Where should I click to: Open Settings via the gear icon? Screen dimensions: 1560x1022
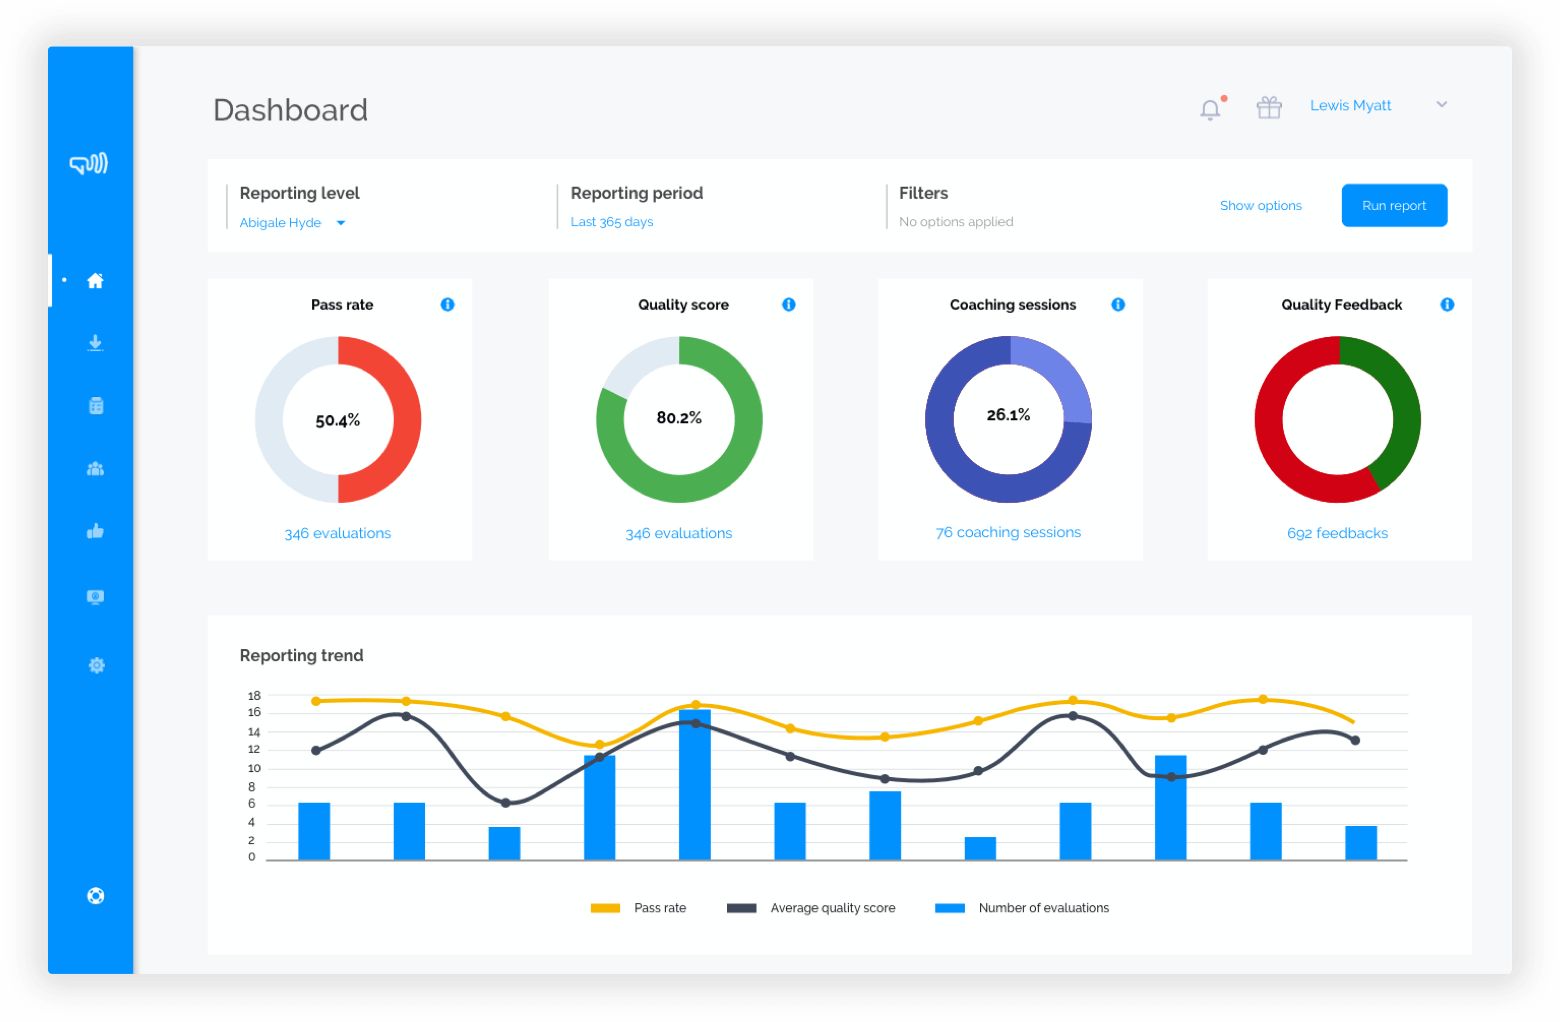coord(96,665)
